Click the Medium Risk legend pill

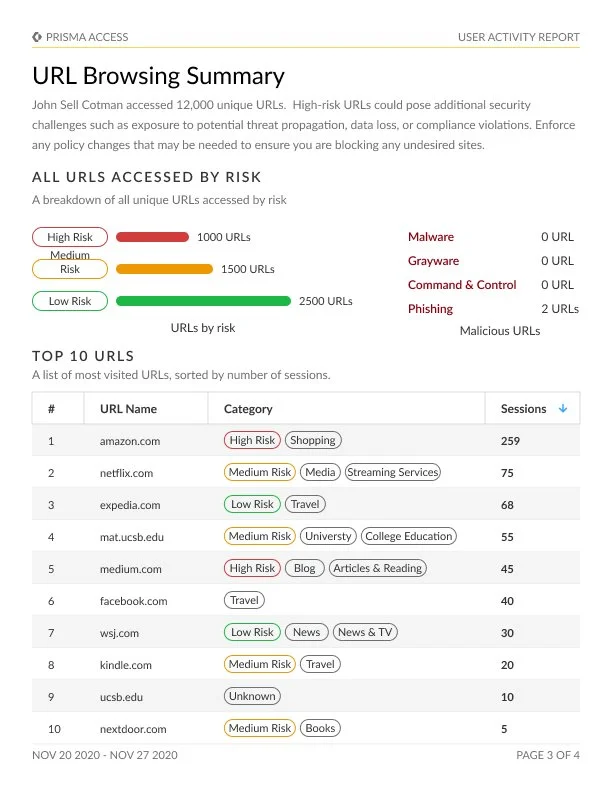tap(70, 269)
